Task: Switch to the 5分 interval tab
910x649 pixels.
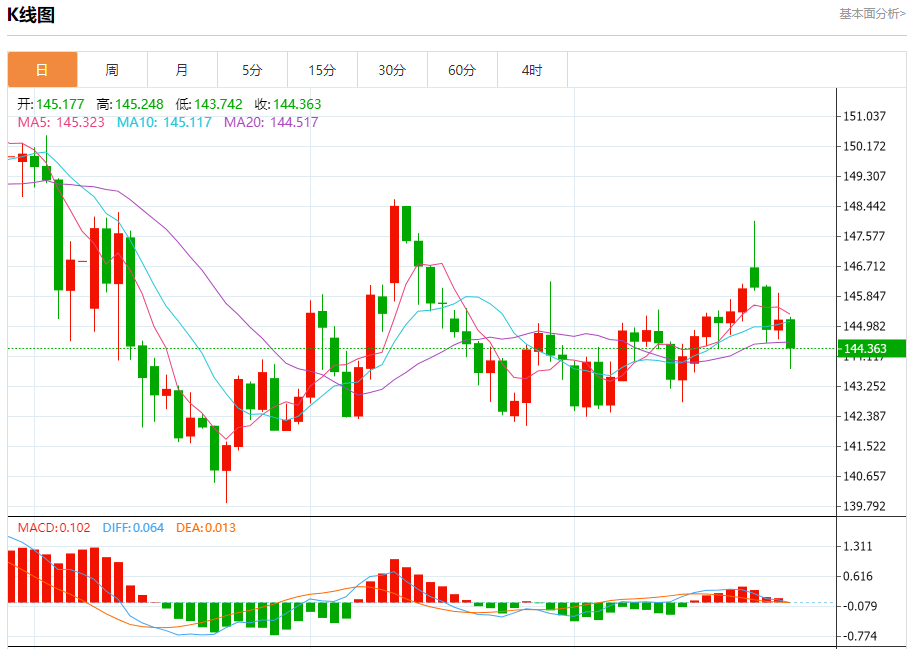Action: pos(252,70)
